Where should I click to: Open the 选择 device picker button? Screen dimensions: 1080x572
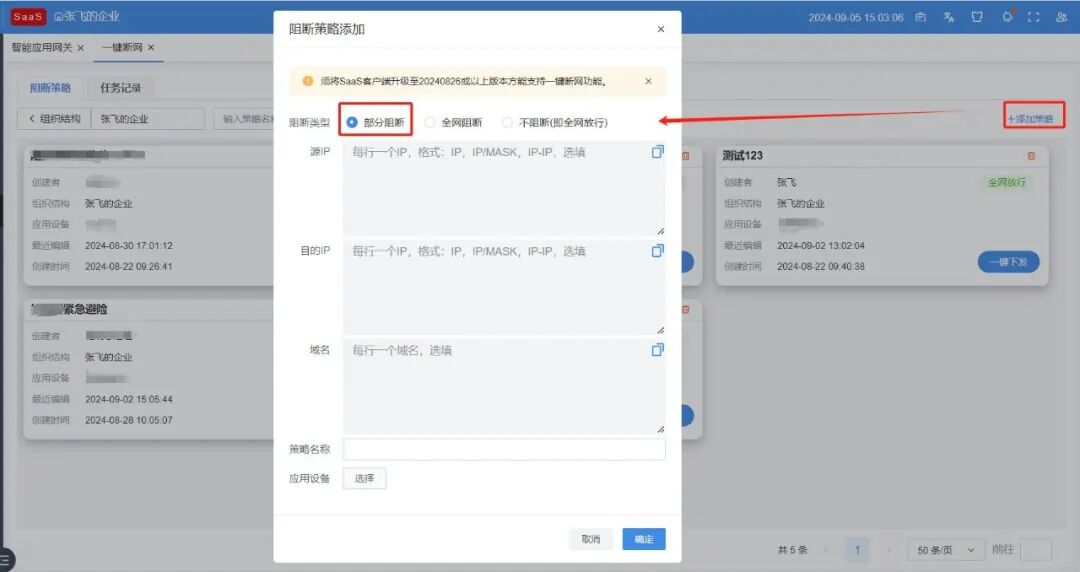364,478
